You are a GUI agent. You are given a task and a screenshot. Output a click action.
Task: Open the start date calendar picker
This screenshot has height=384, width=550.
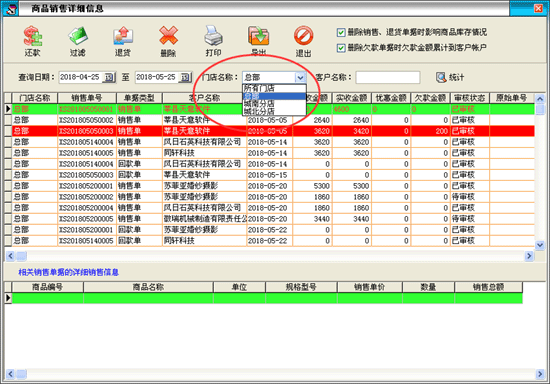(109, 77)
